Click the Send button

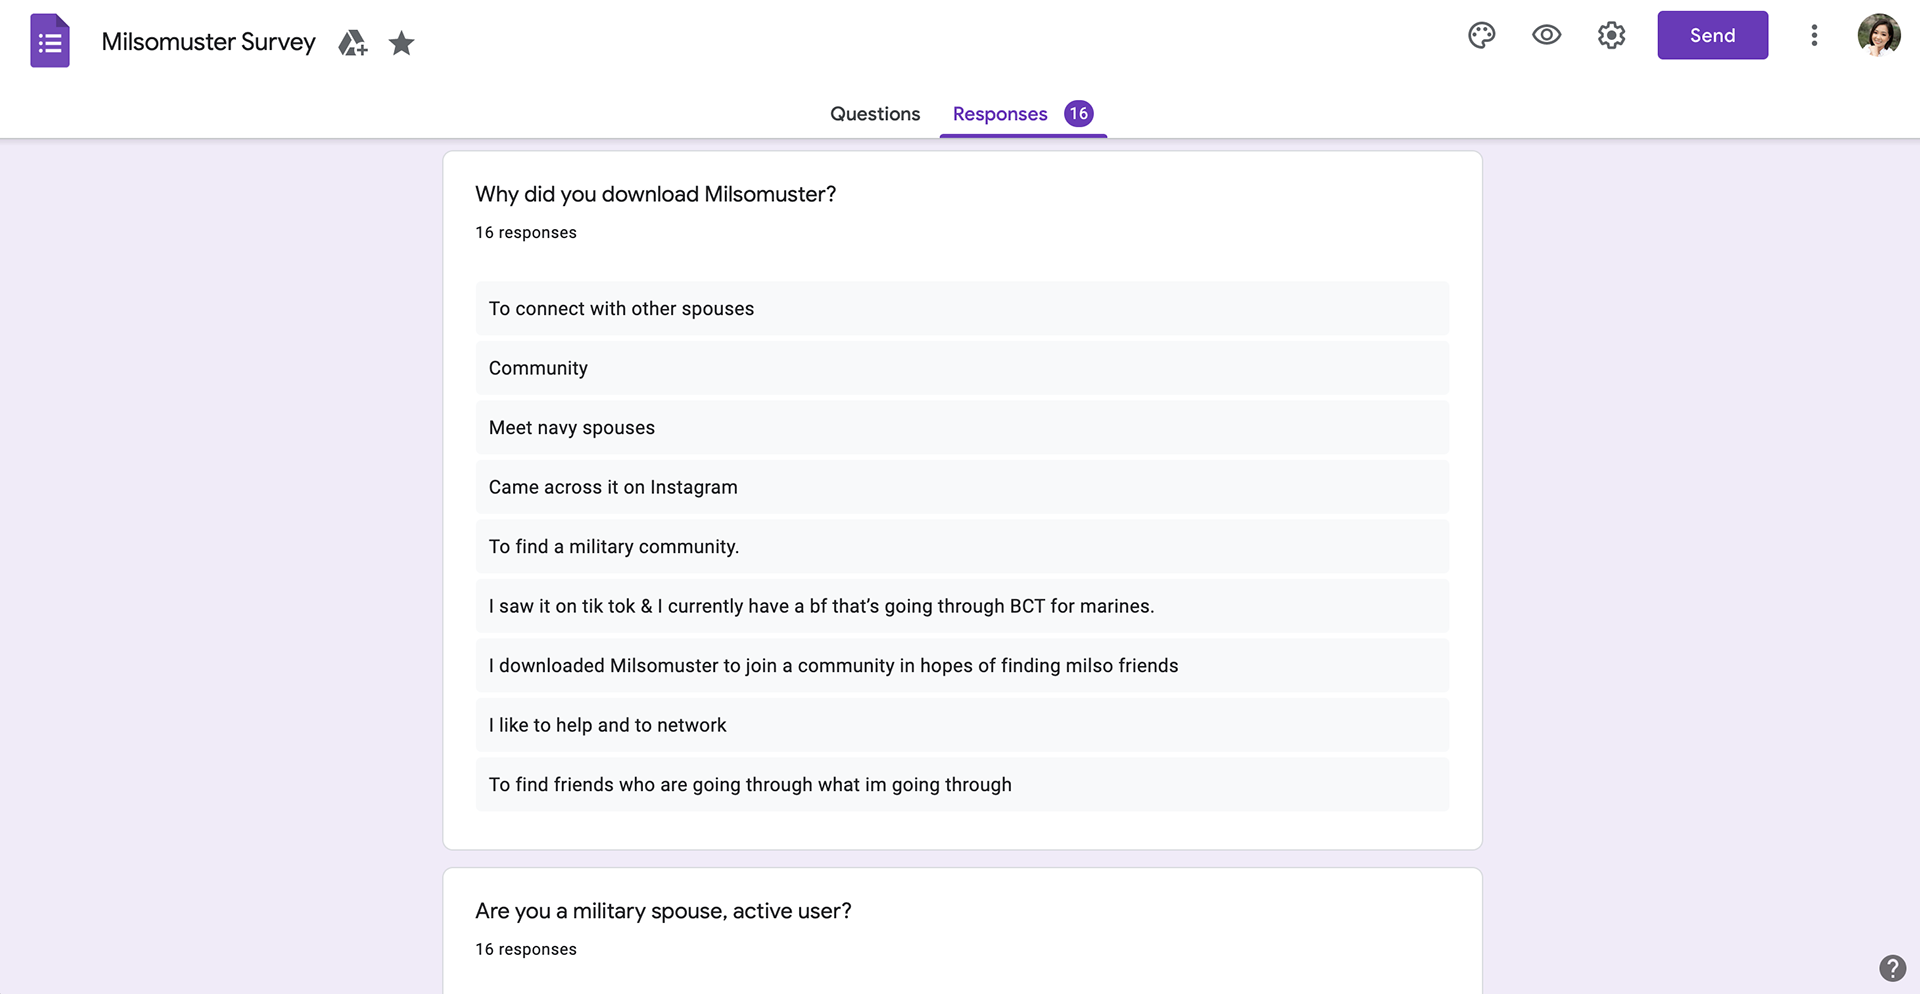(1712, 35)
